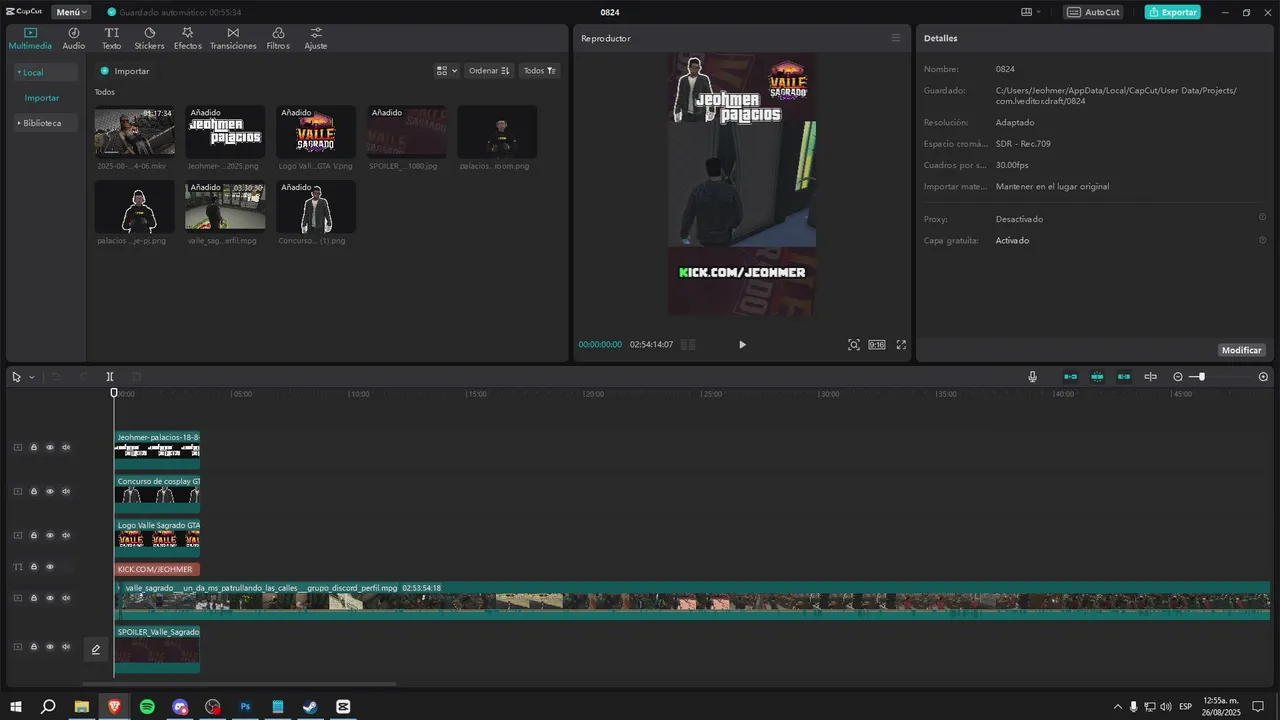
Task: Click the record voiceover microphone icon
Action: tap(1032, 377)
